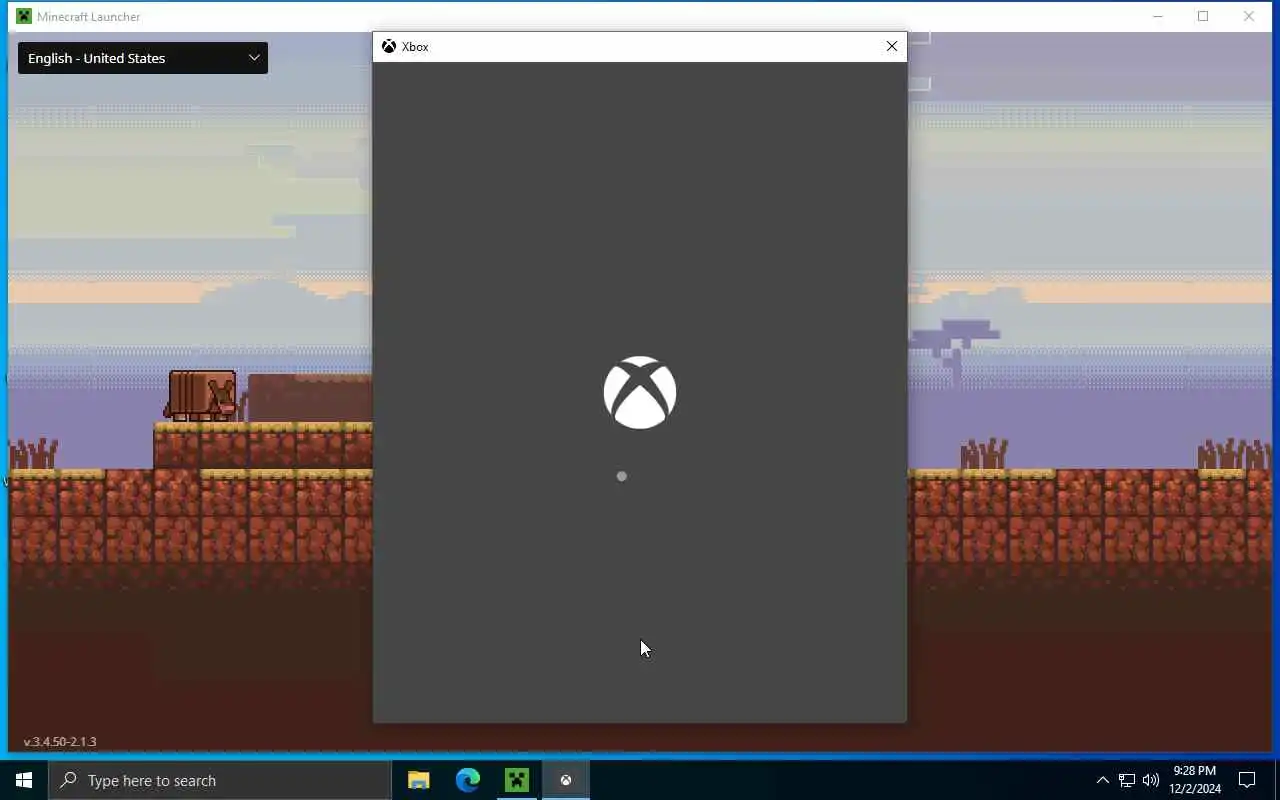Minimize the Minecraft Launcher window
1280x800 pixels.
coord(1157,16)
